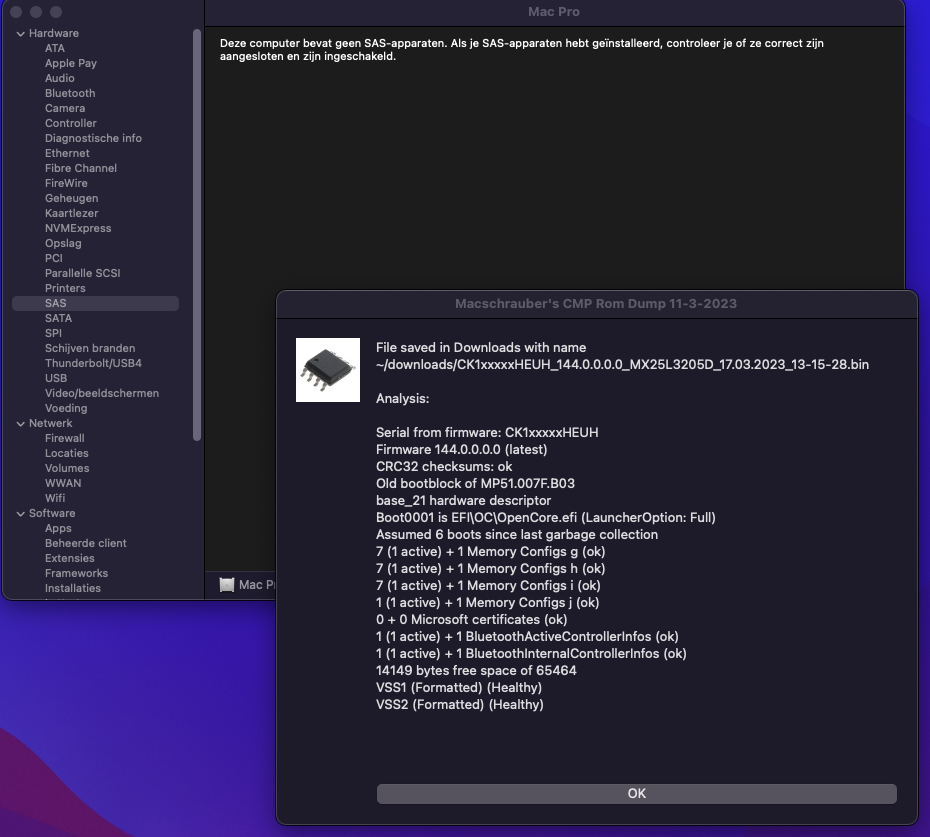Click '14149 bytes free space of 65464' line
This screenshot has width=930, height=837.
pyautogui.click(x=476, y=670)
